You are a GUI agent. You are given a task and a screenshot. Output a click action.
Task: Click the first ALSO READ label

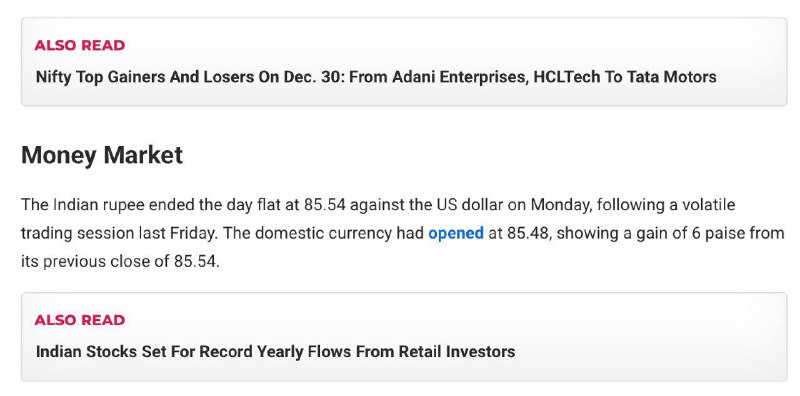[x=80, y=45]
